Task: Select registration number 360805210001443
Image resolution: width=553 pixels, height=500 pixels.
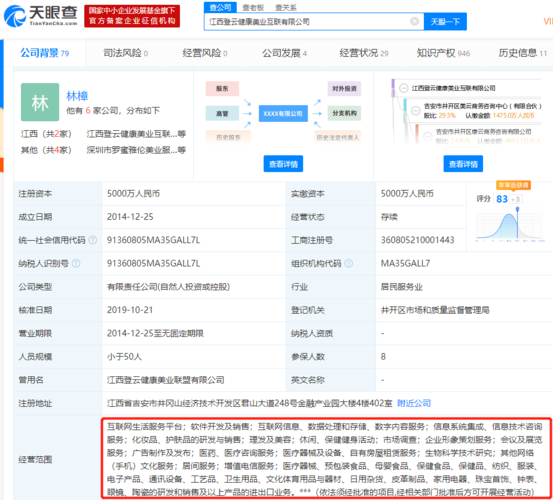Action: click(418, 240)
